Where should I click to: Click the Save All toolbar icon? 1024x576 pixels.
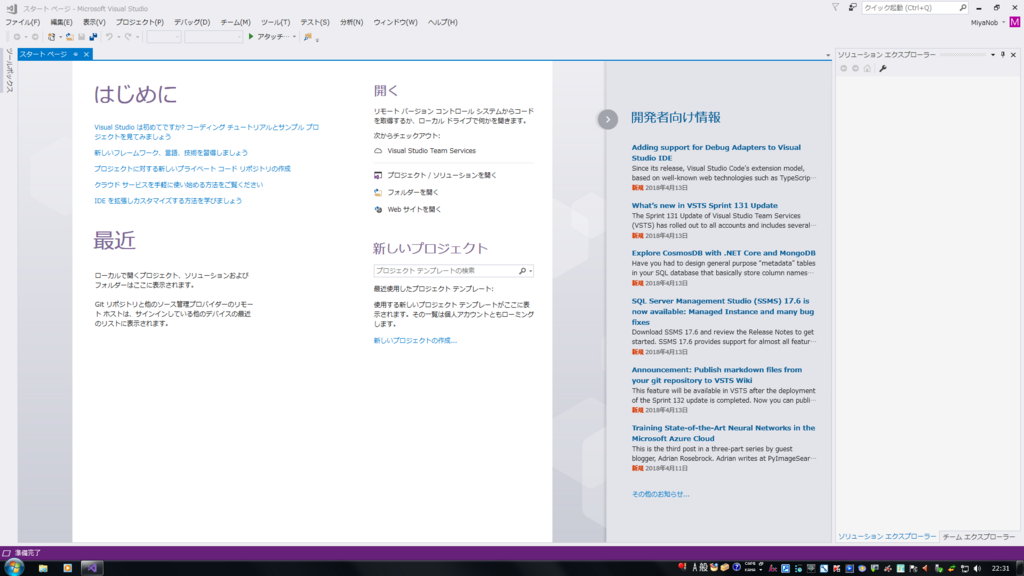point(93,37)
